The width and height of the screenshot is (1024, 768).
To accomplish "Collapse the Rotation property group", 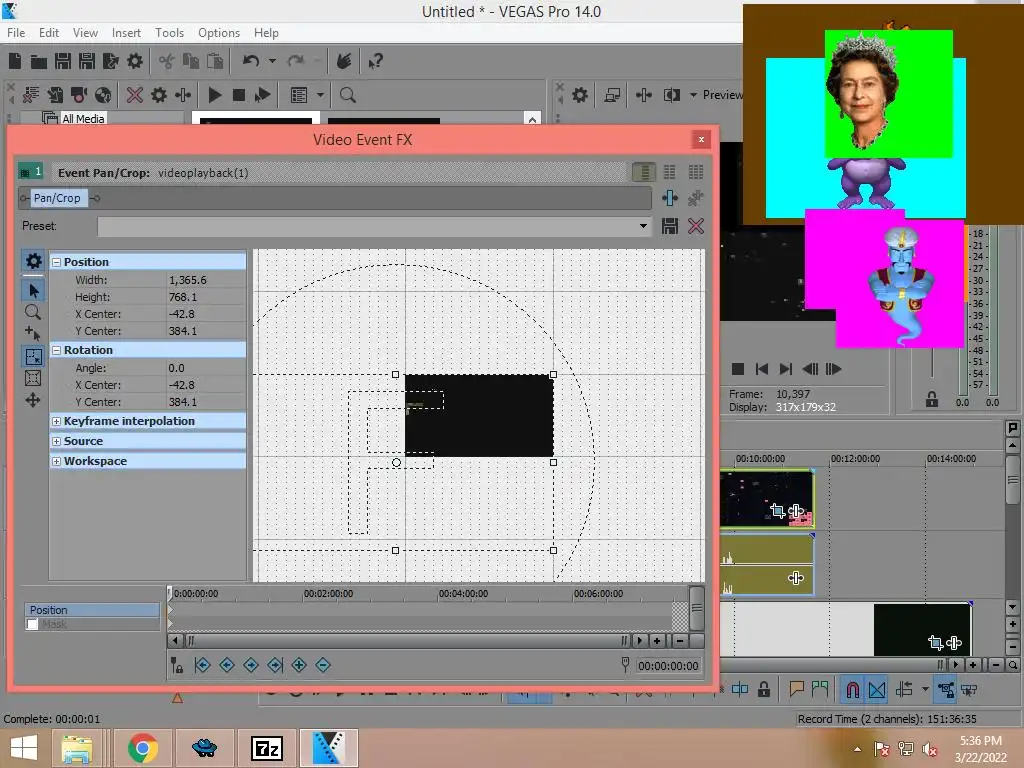I will click(x=57, y=350).
